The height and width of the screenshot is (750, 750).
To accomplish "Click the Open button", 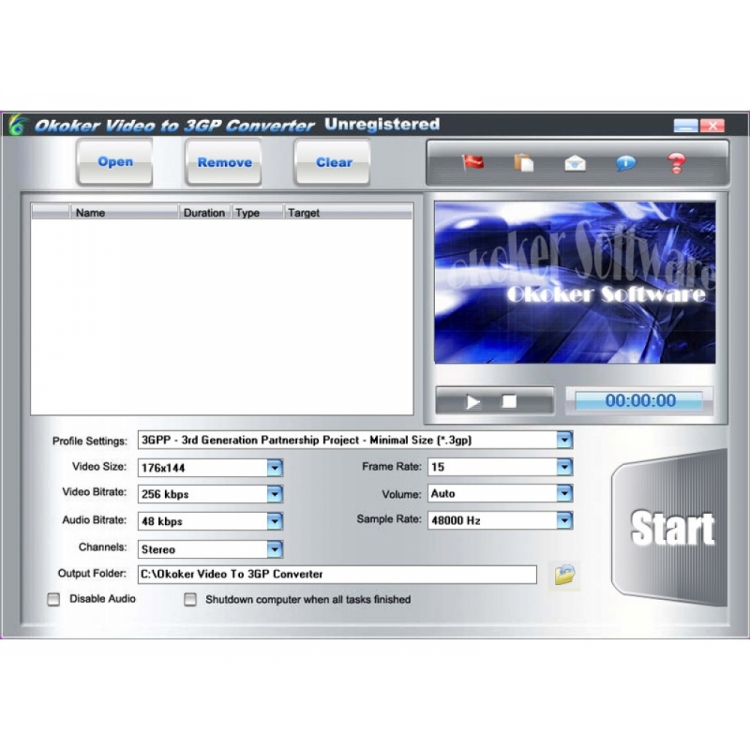I will click(x=115, y=162).
